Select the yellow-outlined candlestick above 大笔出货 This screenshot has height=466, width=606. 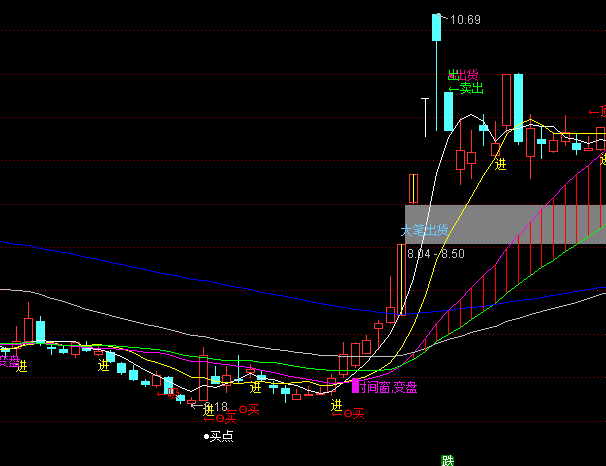413,188
